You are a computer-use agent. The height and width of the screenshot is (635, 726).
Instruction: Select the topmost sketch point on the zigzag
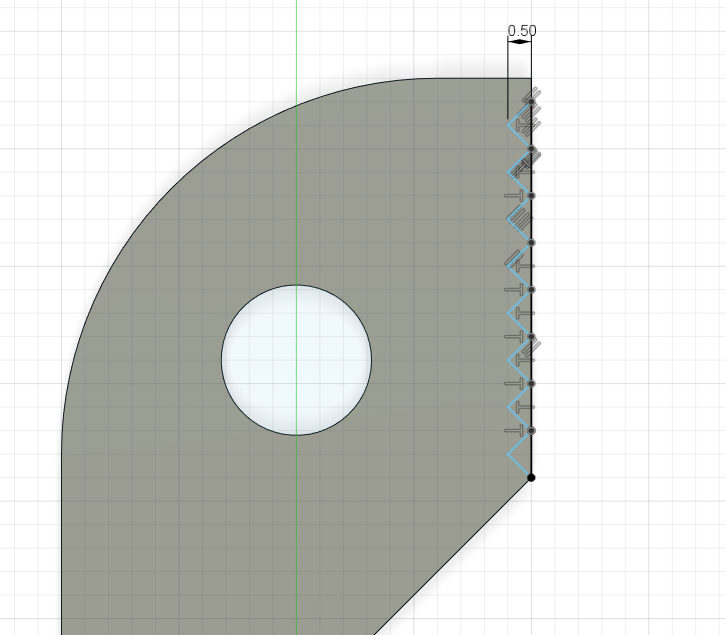pos(531,101)
